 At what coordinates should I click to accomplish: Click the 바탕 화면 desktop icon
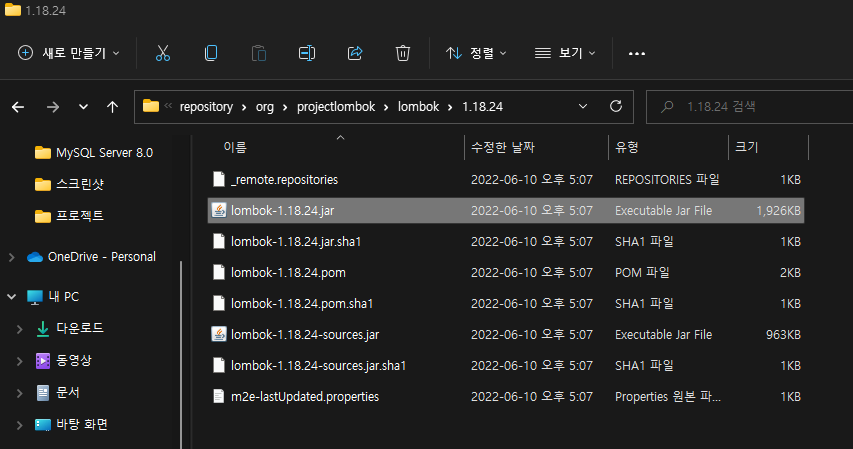[42, 425]
